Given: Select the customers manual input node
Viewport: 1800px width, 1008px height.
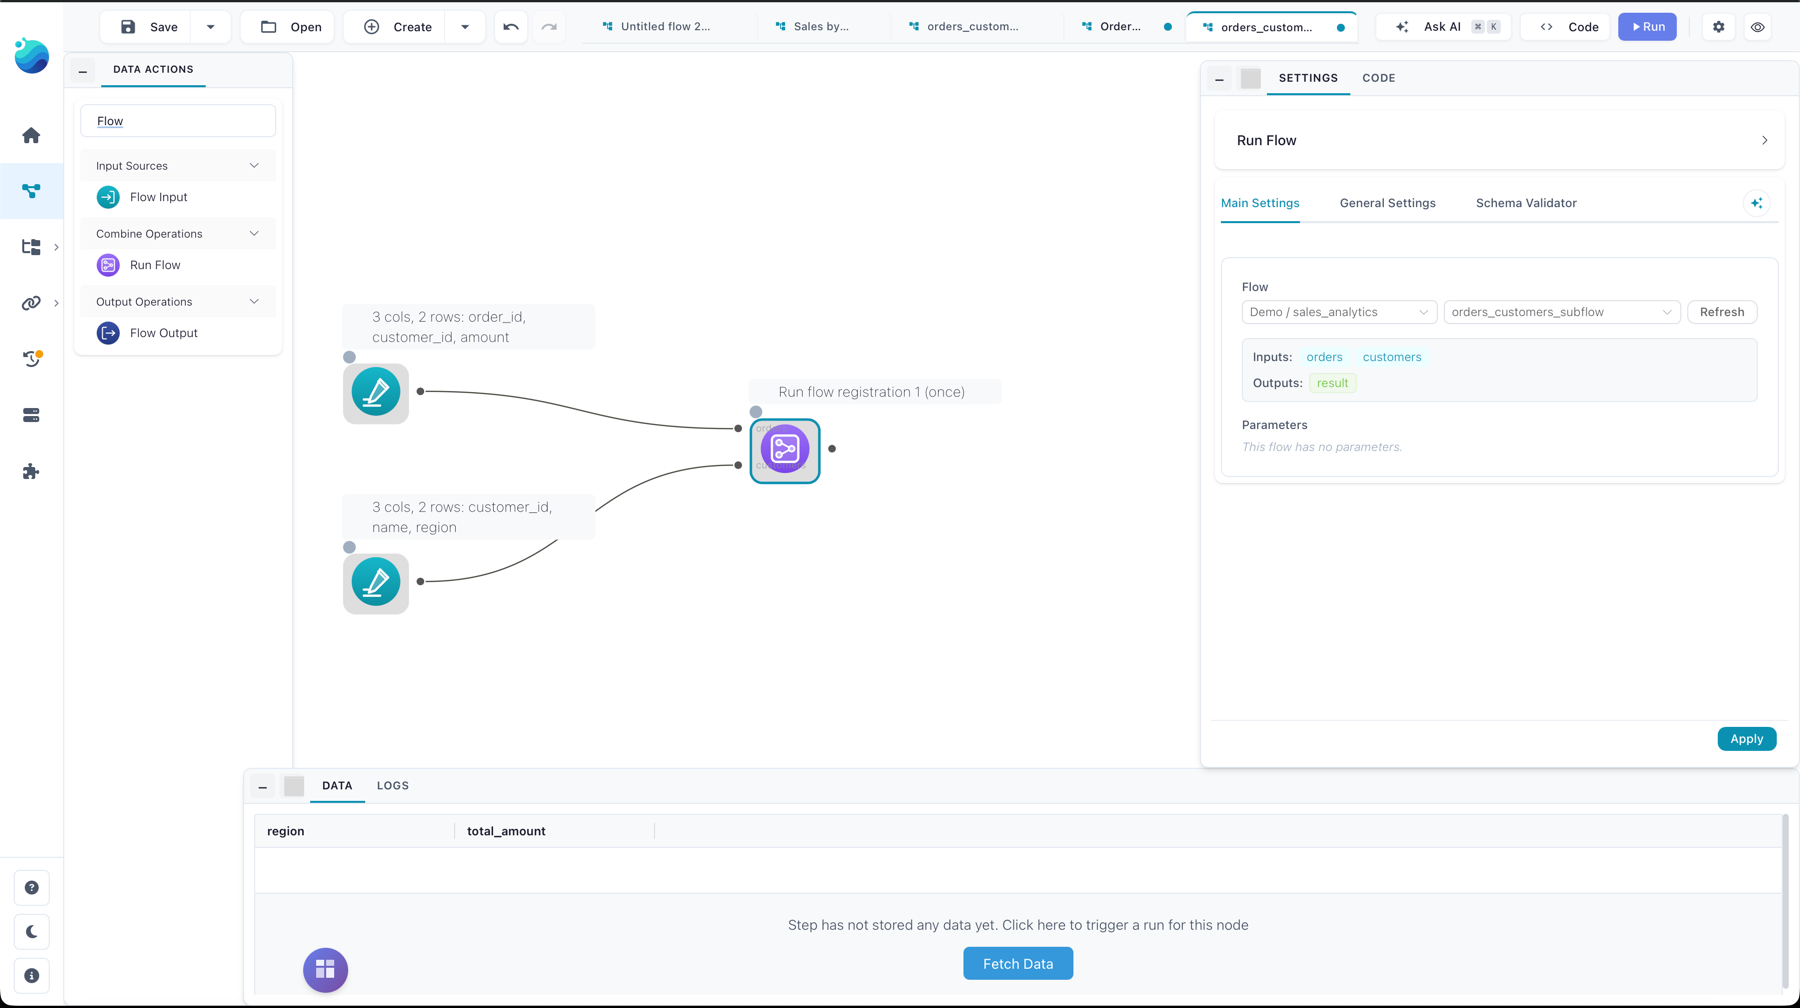Looking at the screenshot, I should click(376, 583).
